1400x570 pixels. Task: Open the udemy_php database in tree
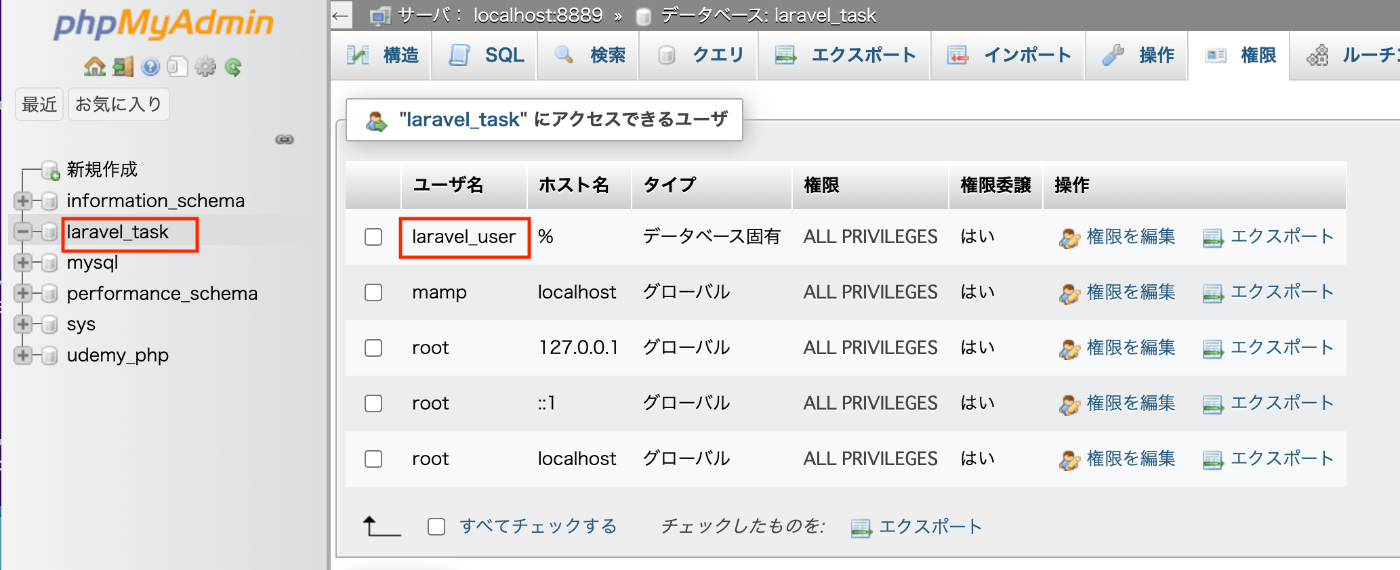point(118,355)
